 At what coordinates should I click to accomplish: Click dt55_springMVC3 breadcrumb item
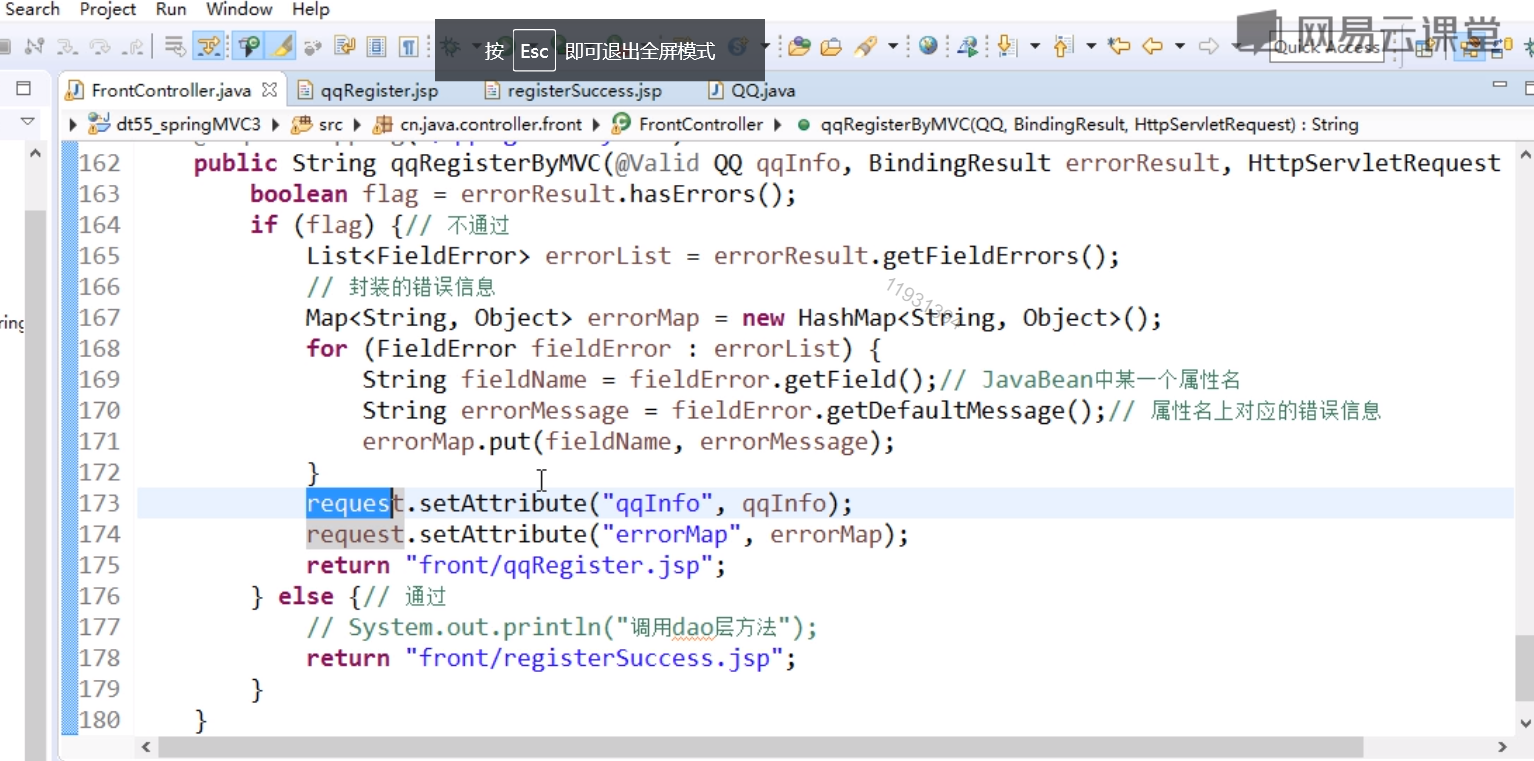[175, 124]
